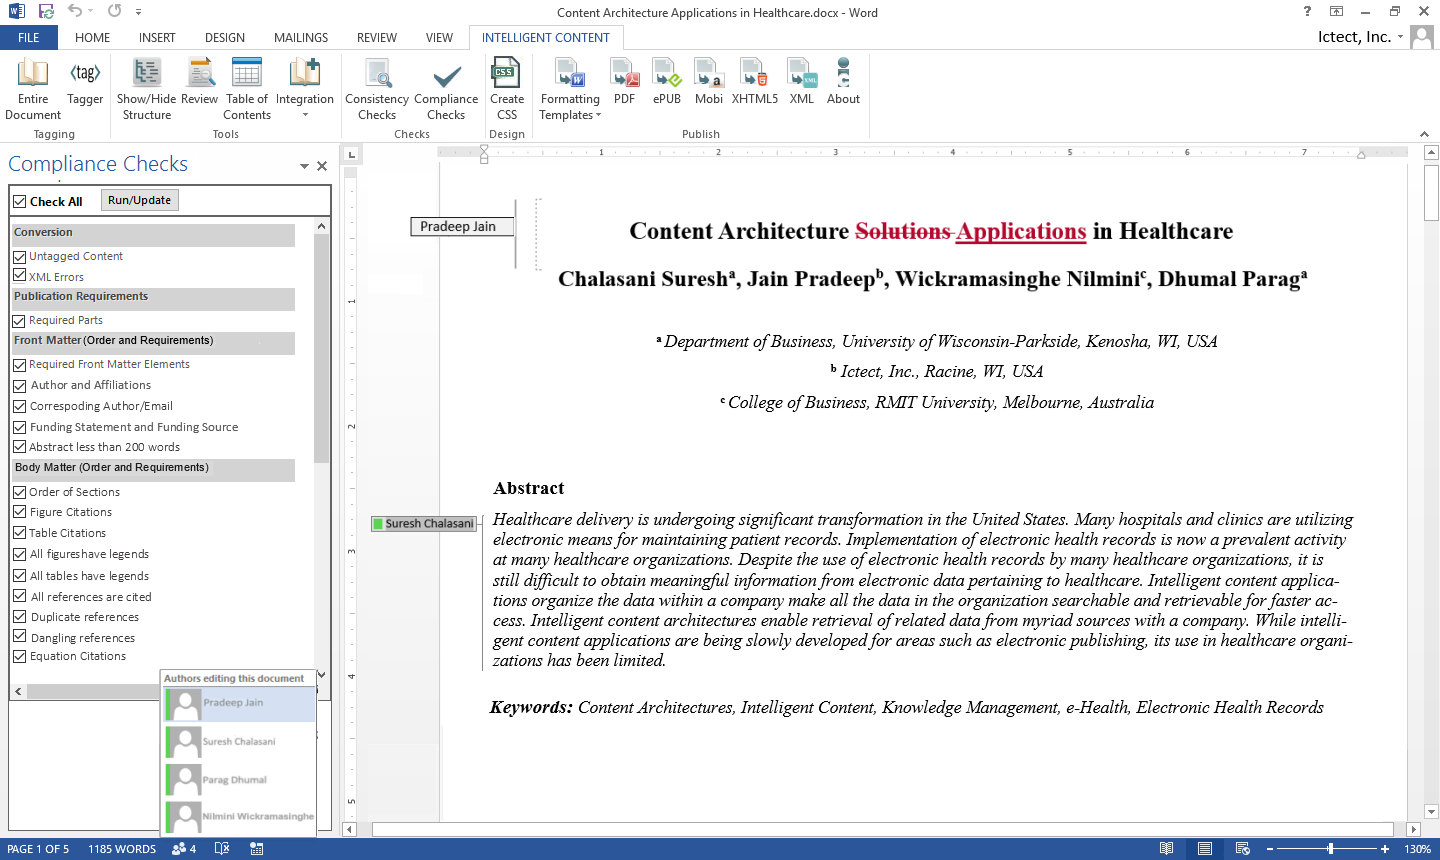Switch to Read Mode view
1440x860 pixels.
(1166, 849)
